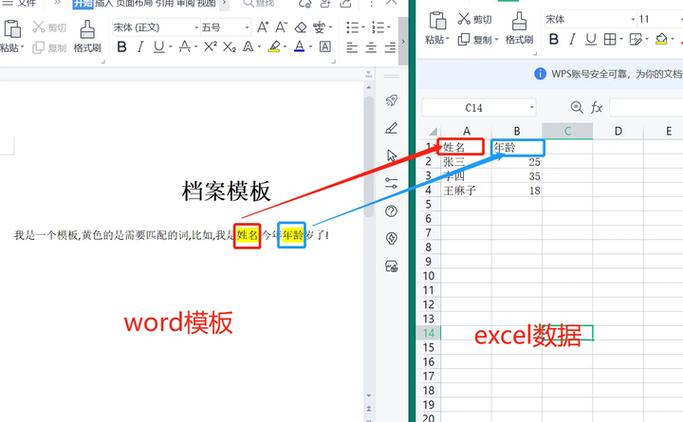This screenshot has width=683, height=422.
Task: Toggle strikethrough in the Word ribbon
Action: (x=185, y=47)
